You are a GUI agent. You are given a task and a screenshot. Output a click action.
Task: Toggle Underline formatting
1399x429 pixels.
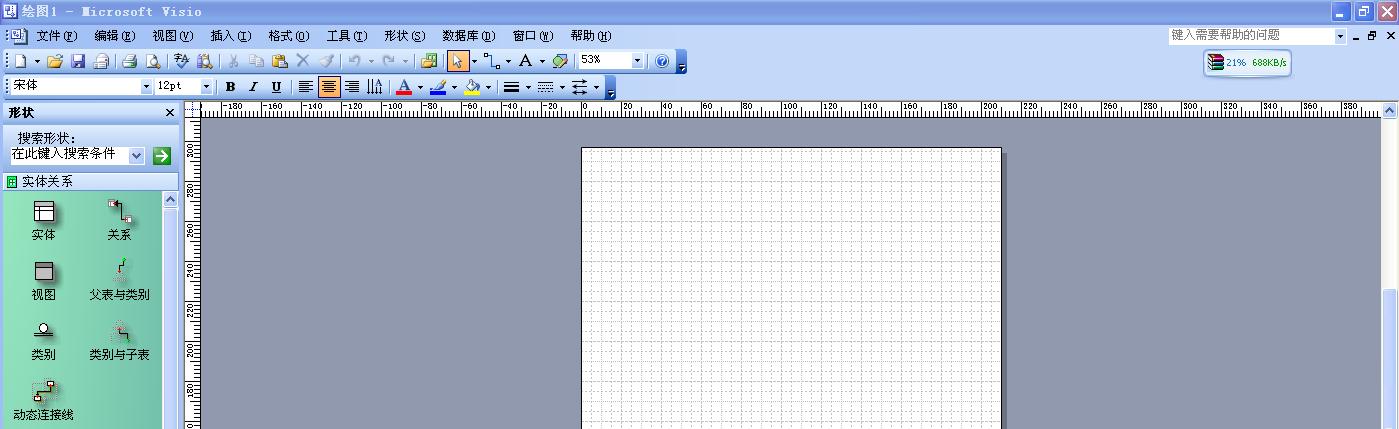click(x=276, y=87)
